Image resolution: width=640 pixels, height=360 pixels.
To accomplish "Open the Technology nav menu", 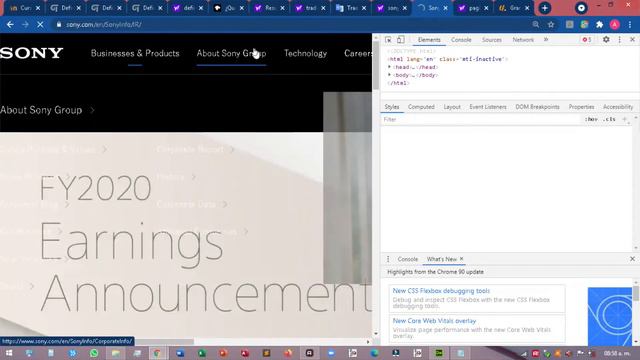I will point(305,53).
